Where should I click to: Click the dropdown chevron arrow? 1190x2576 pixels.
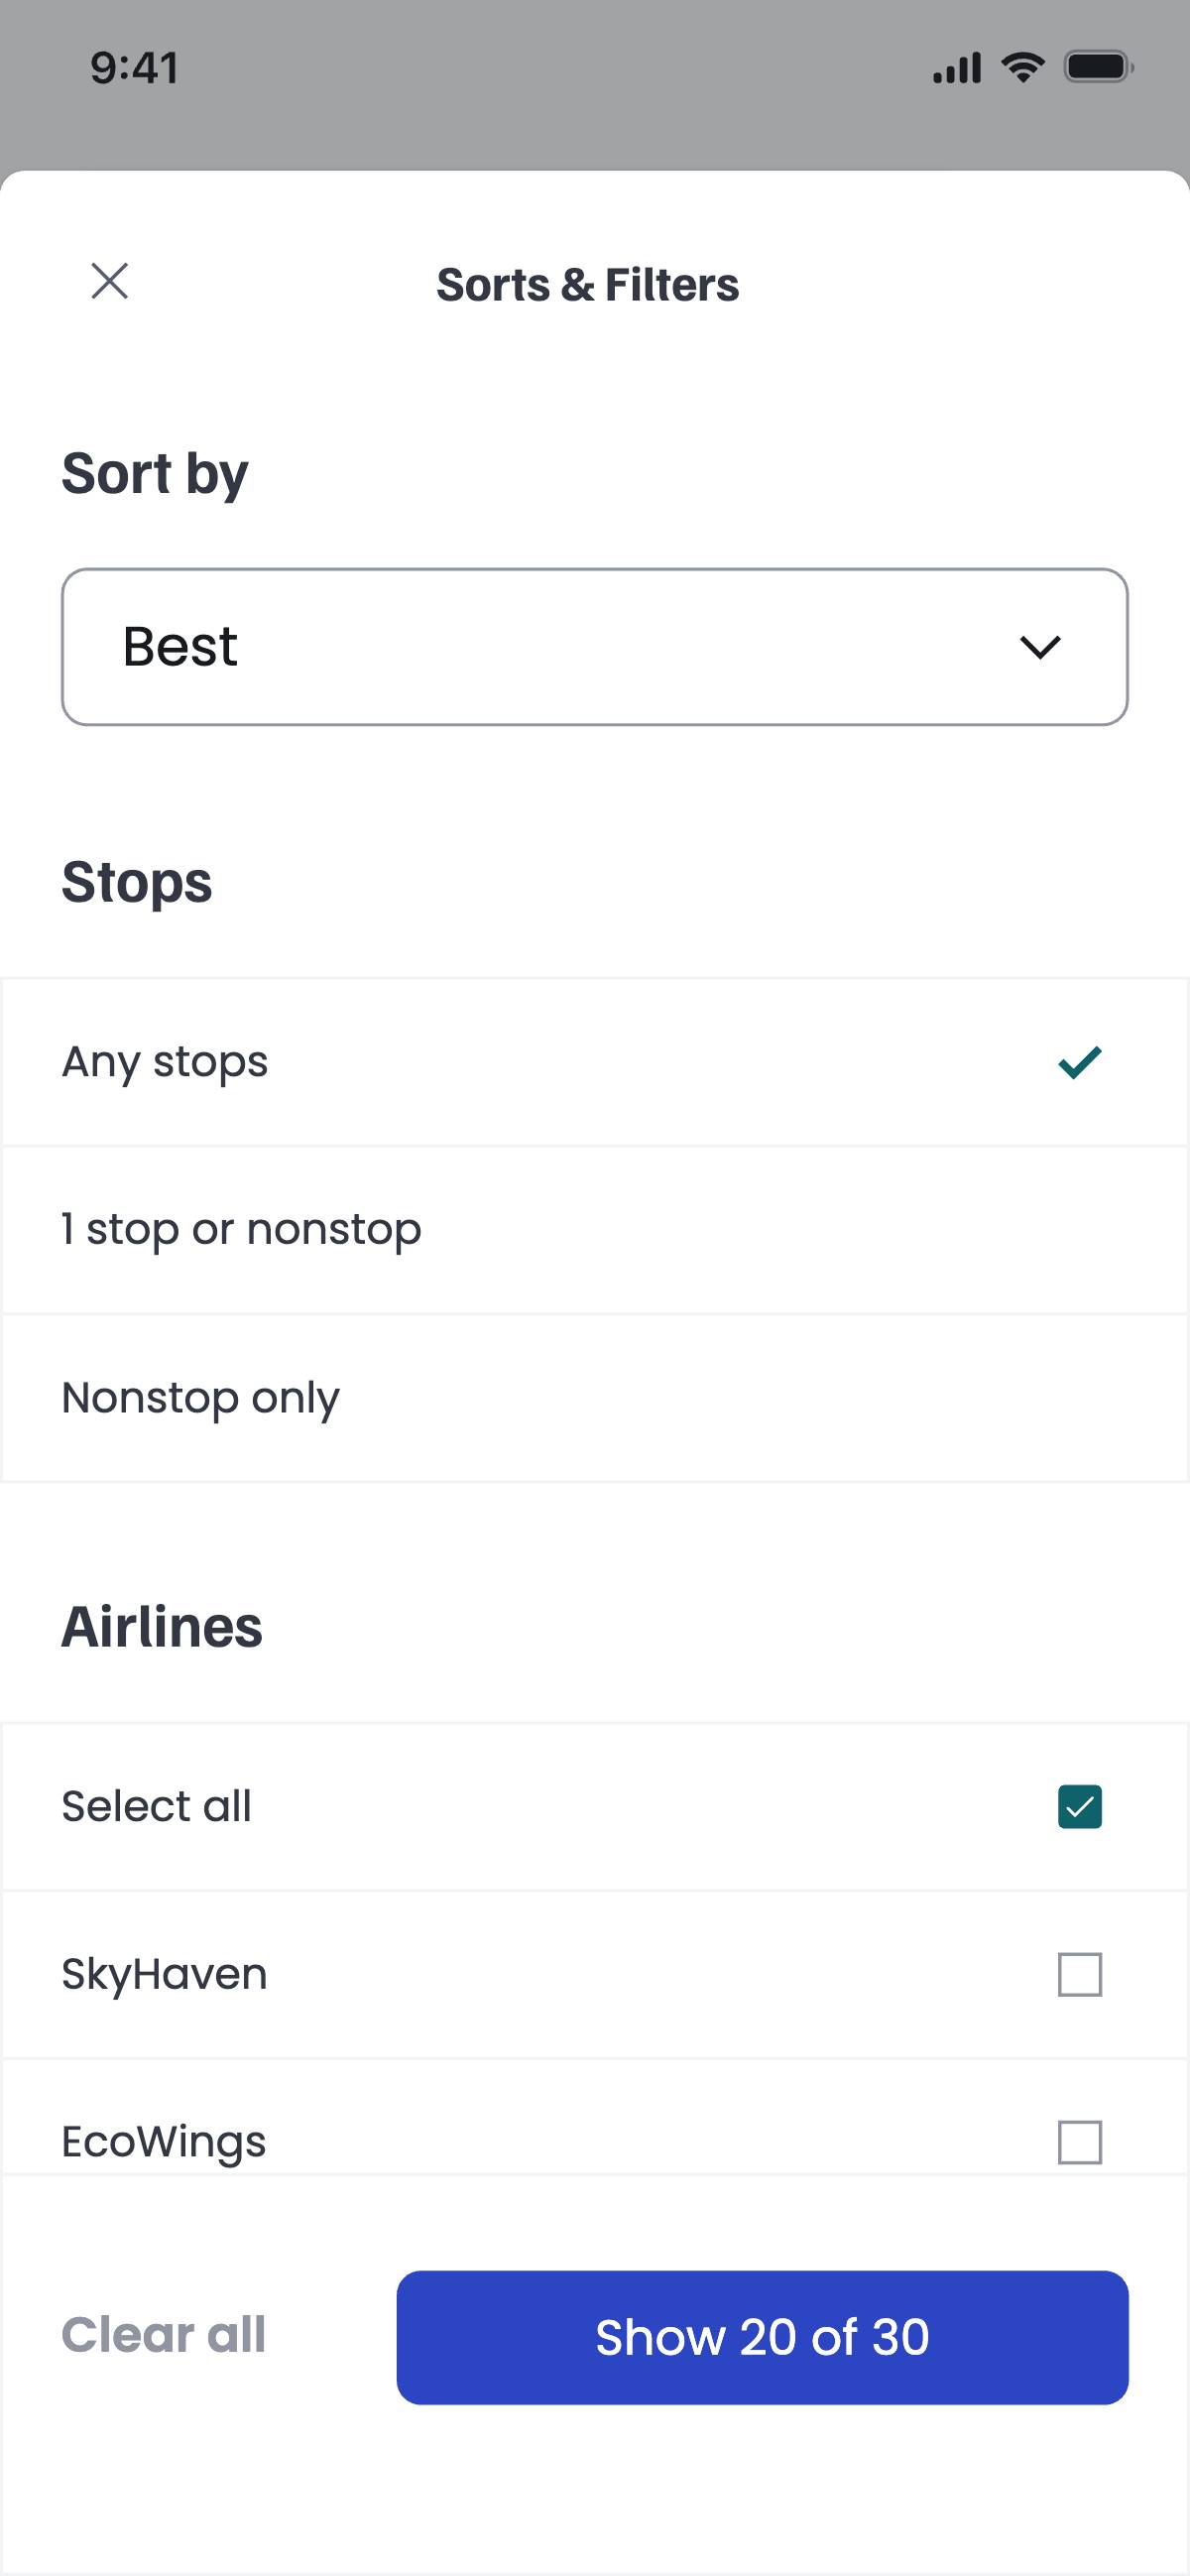[1039, 647]
